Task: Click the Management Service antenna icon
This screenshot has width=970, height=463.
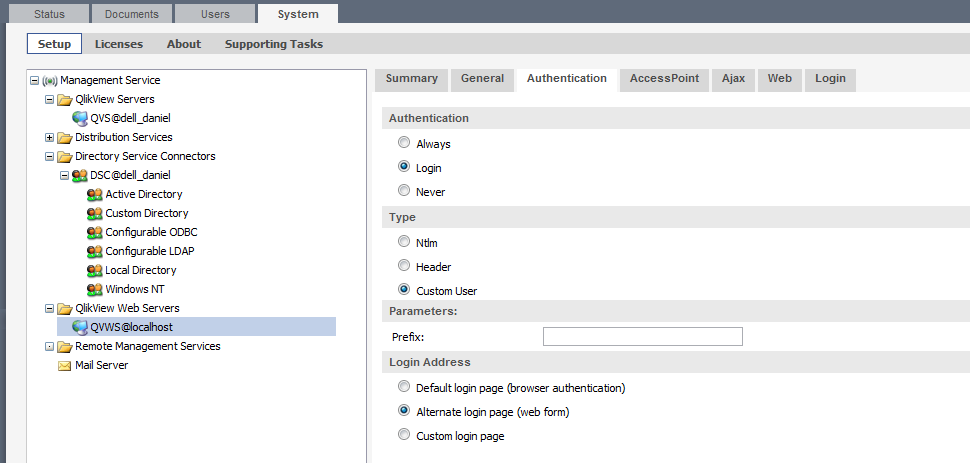Action: pos(50,80)
